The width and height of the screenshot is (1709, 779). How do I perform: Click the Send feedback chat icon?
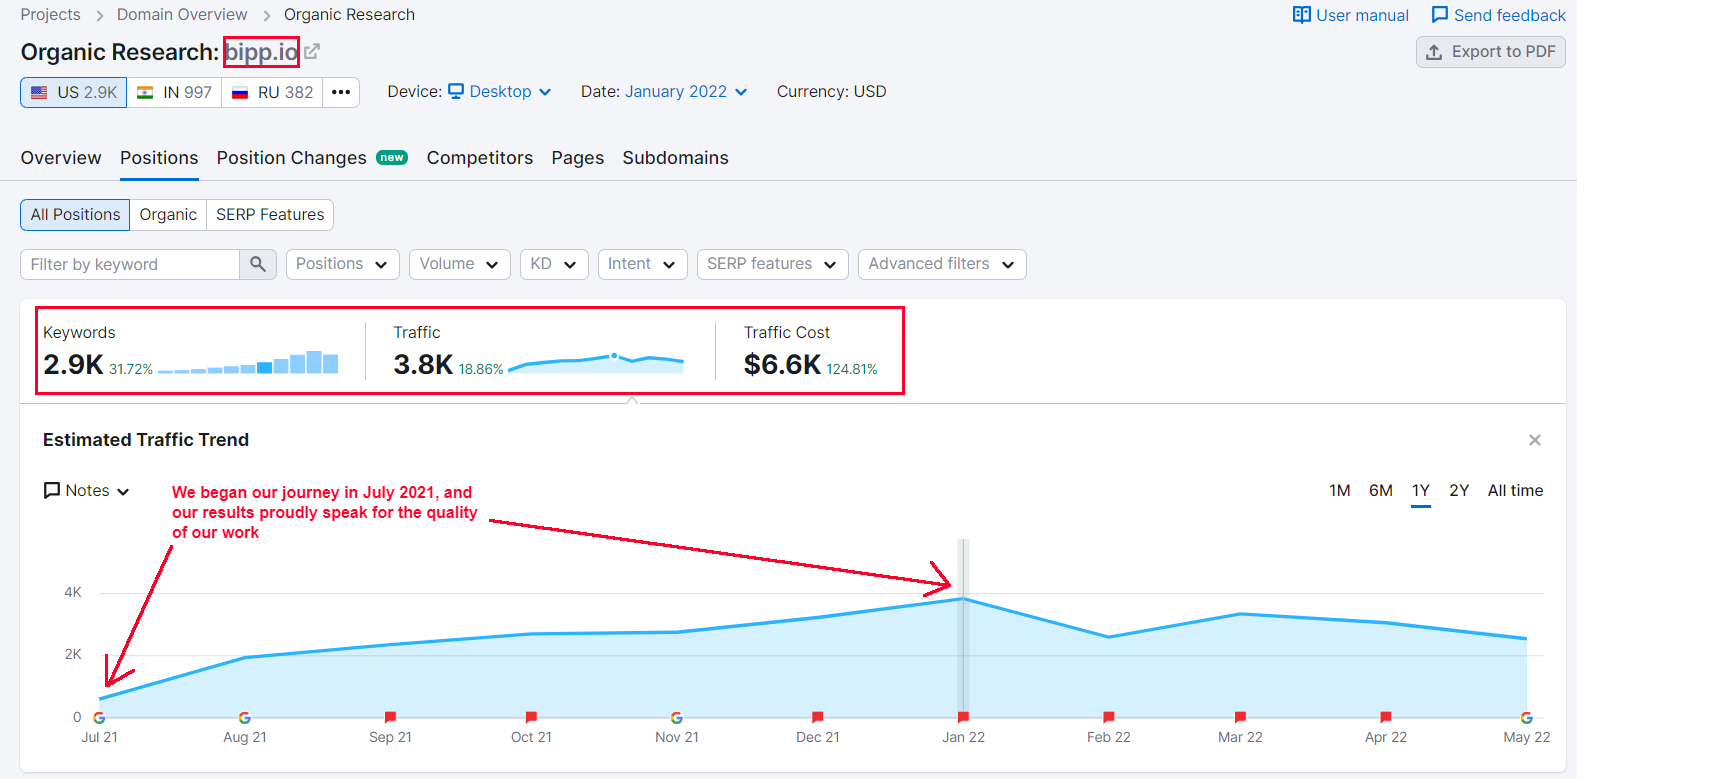pos(1439,15)
